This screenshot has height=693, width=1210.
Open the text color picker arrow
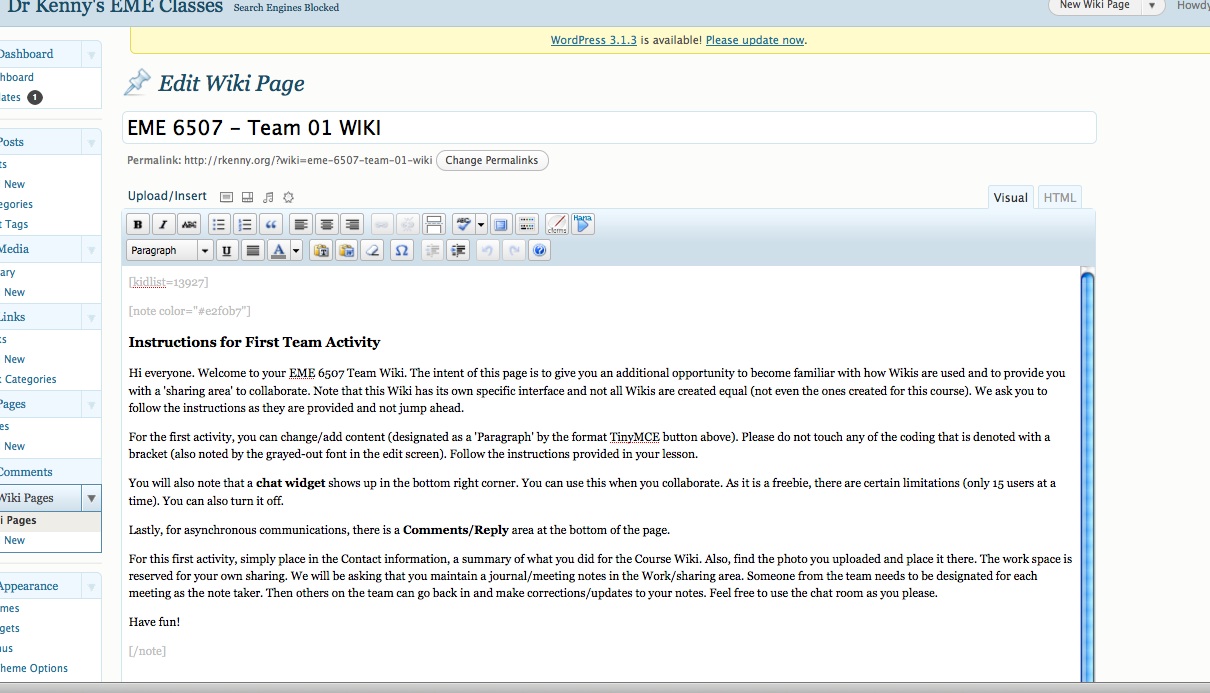296,251
